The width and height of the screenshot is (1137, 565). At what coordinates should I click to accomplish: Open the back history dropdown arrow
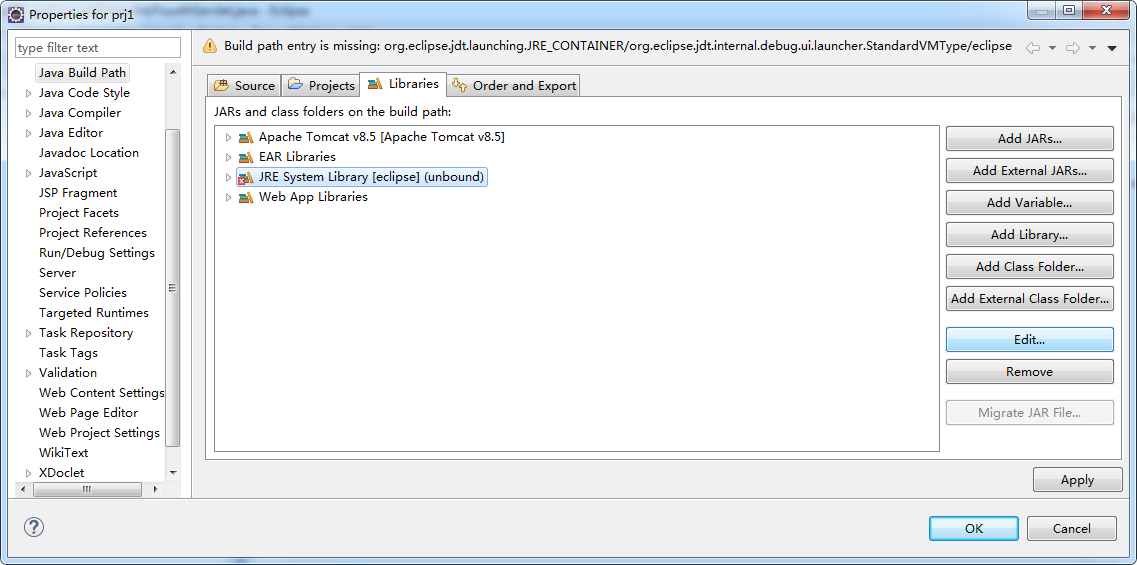1052,48
